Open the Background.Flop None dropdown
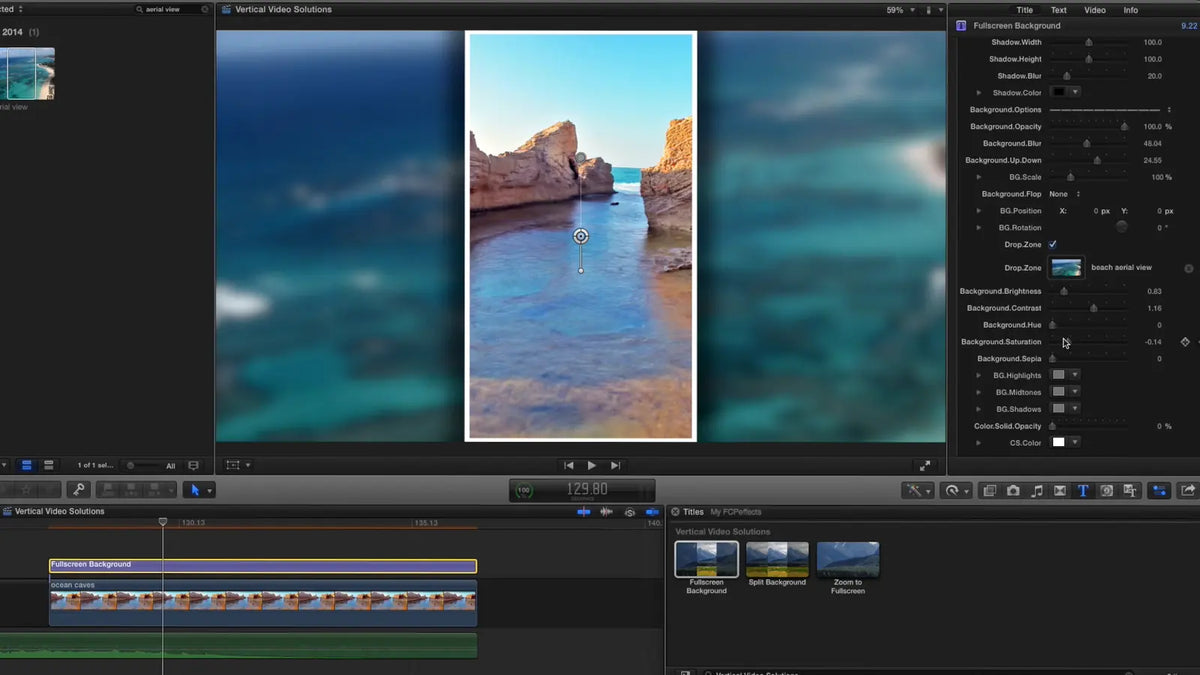1200x675 pixels. coord(1064,194)
